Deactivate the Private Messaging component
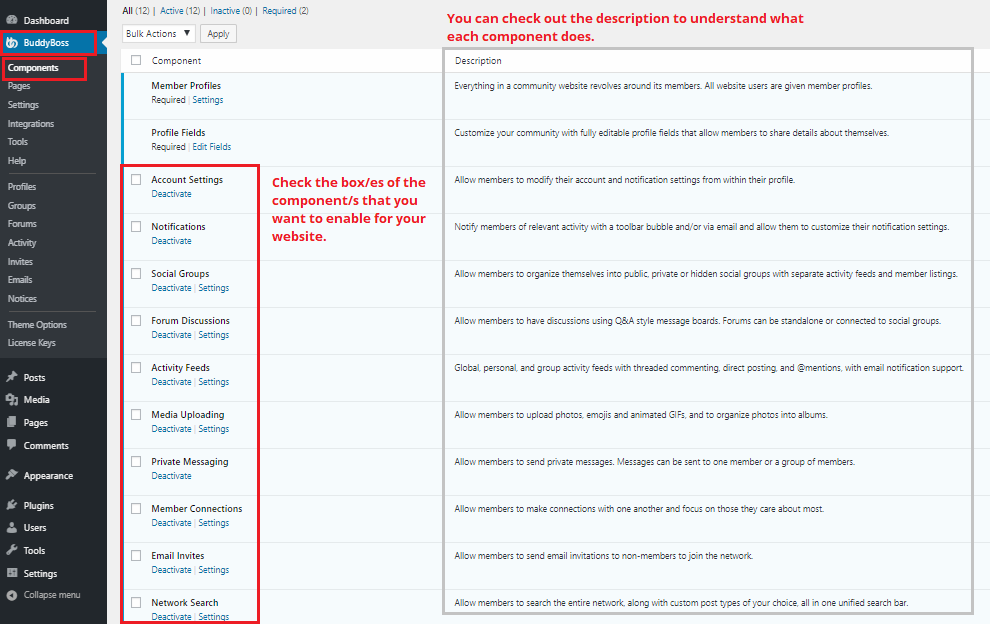 coord(171,476)
